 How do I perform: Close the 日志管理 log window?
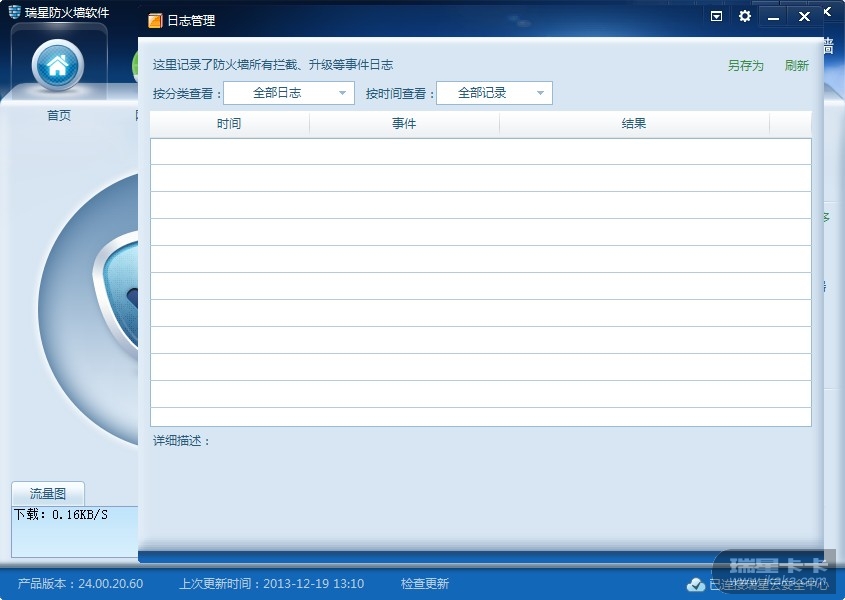click(804, 17)
